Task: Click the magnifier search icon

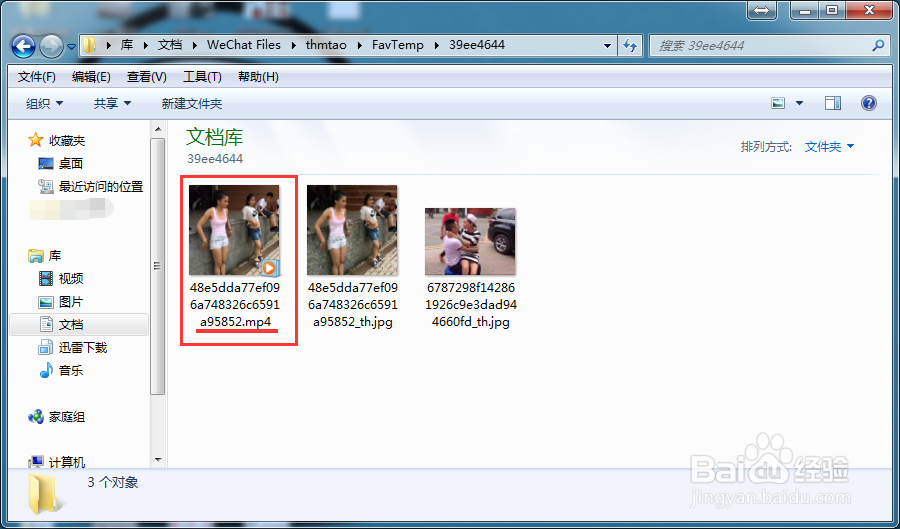Action: [878, 45]
